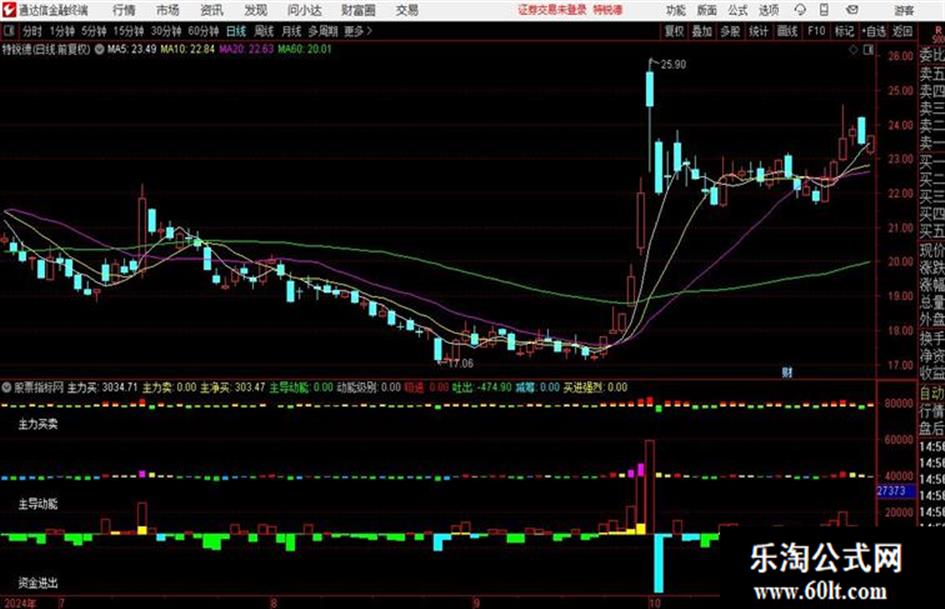Open the 选项 menu in the top bar

(x=768, y=10)
